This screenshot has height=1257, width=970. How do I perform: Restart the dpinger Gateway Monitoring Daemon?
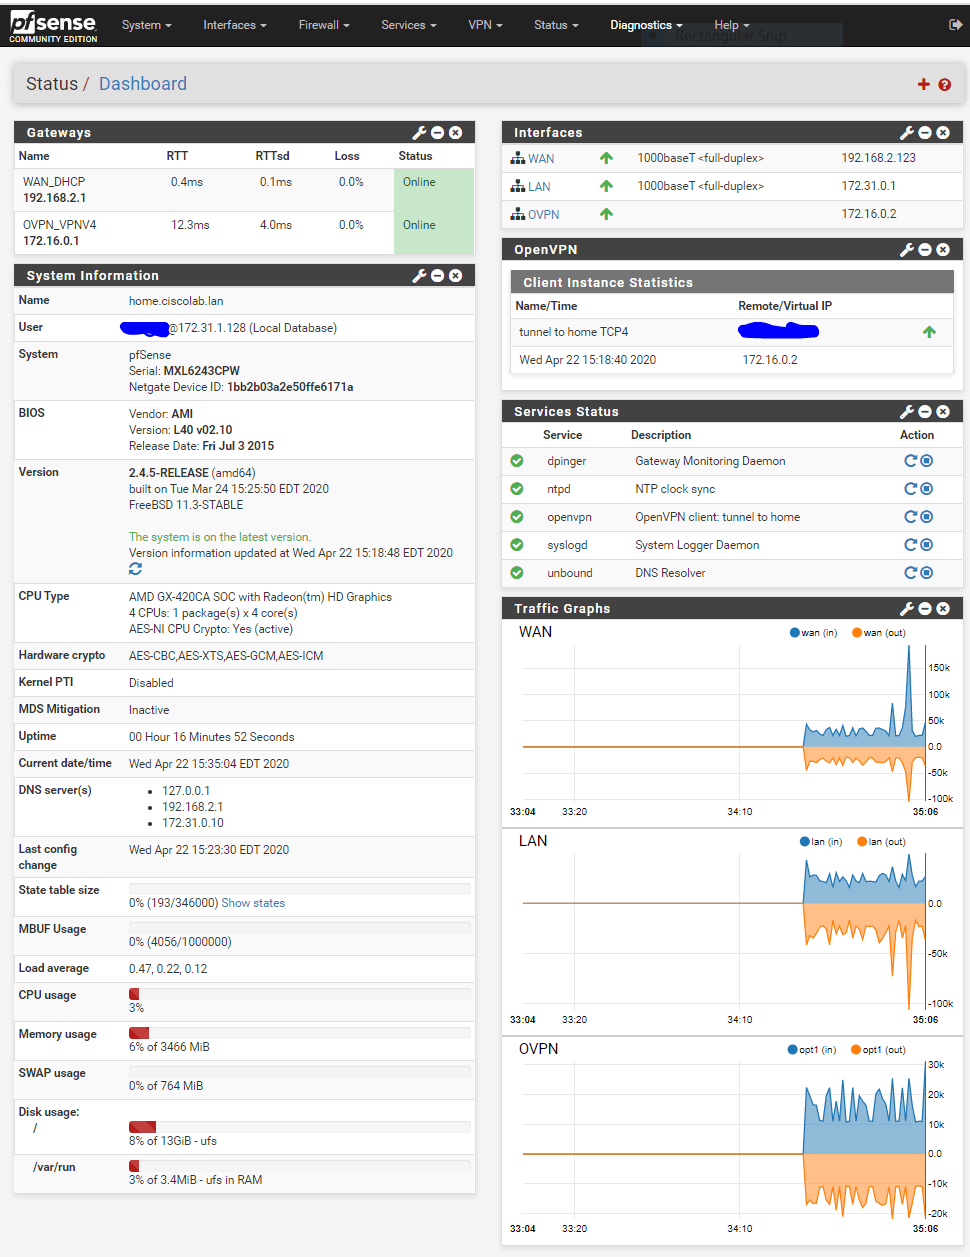(x=910, y=460)
